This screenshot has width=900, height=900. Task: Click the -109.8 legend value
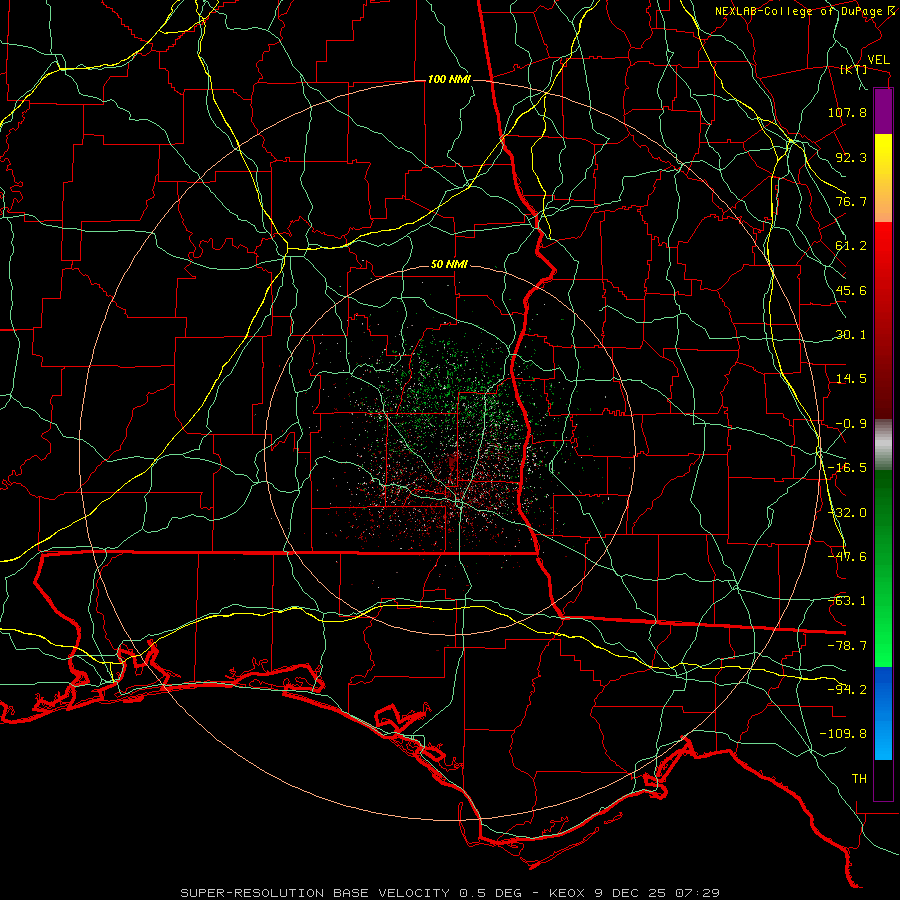843,734
